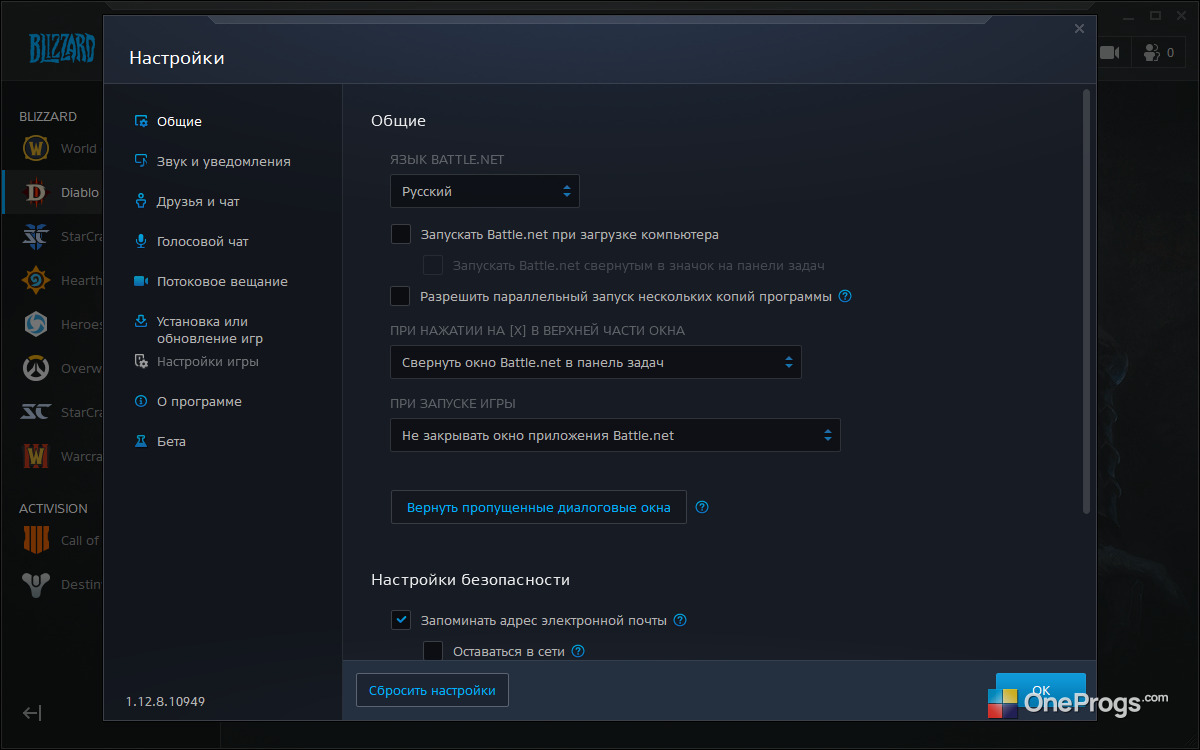Screen dimensions: 1200x750
Task: Click the info icon beside О программе
Action: tap(141, 401)
